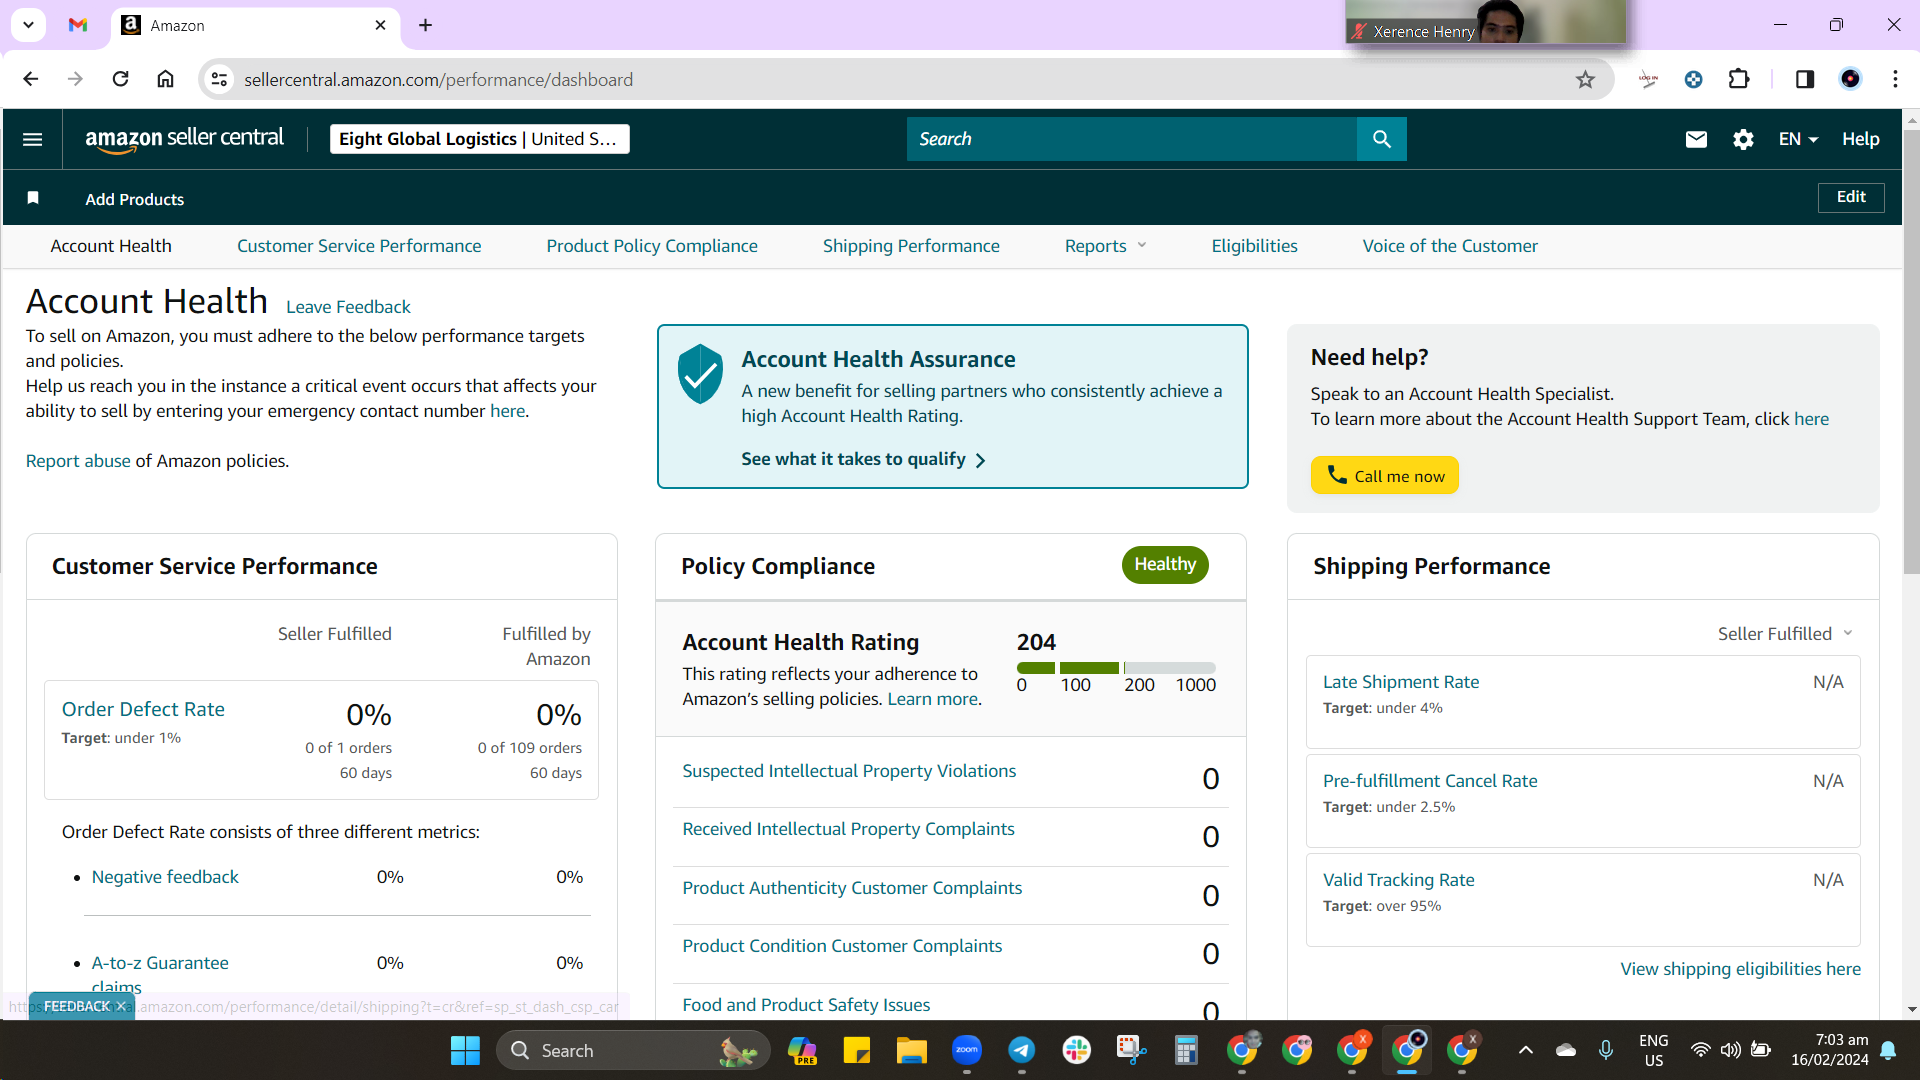Open the EN language dropdown
Viewport: 1920px width, 1080px height.
tap(1798, 139)
